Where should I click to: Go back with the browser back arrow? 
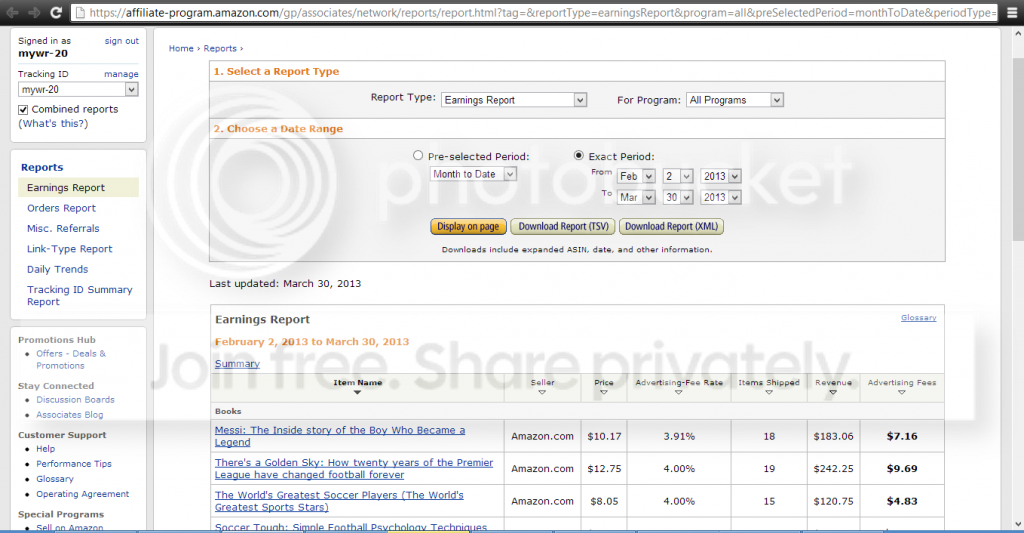12,12
